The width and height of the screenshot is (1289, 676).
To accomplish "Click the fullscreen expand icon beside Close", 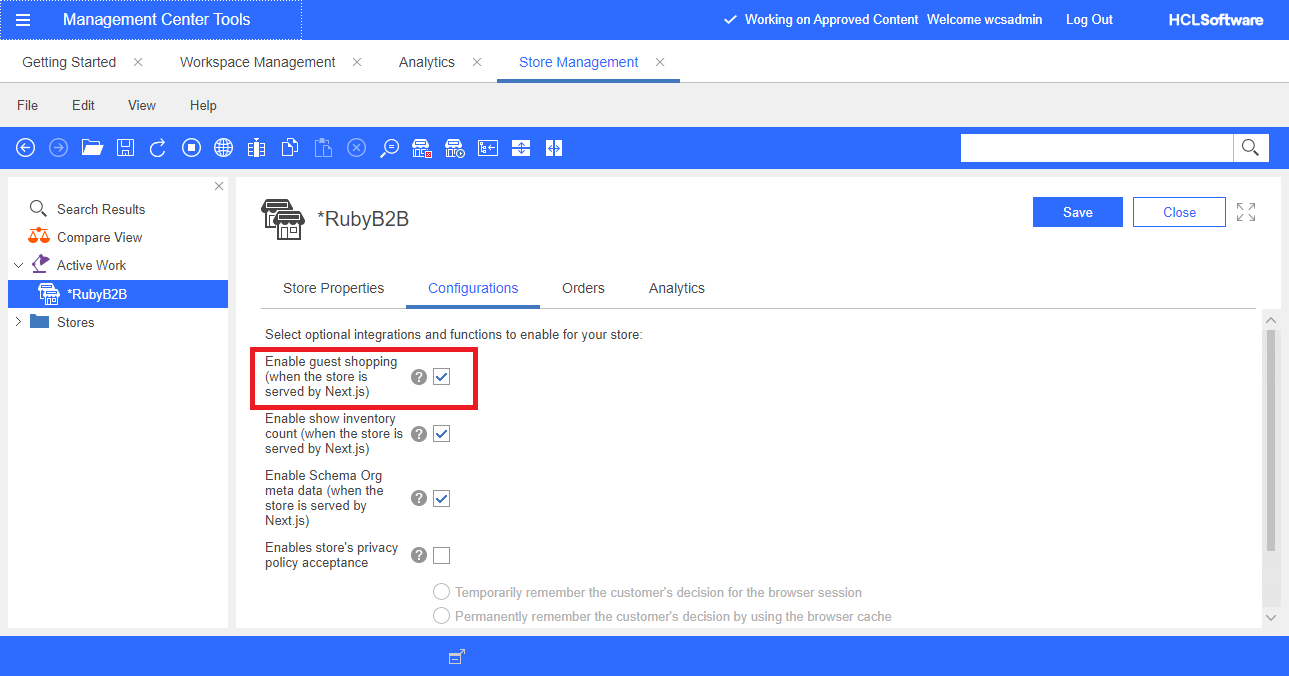I will (x=1246, y=212).
